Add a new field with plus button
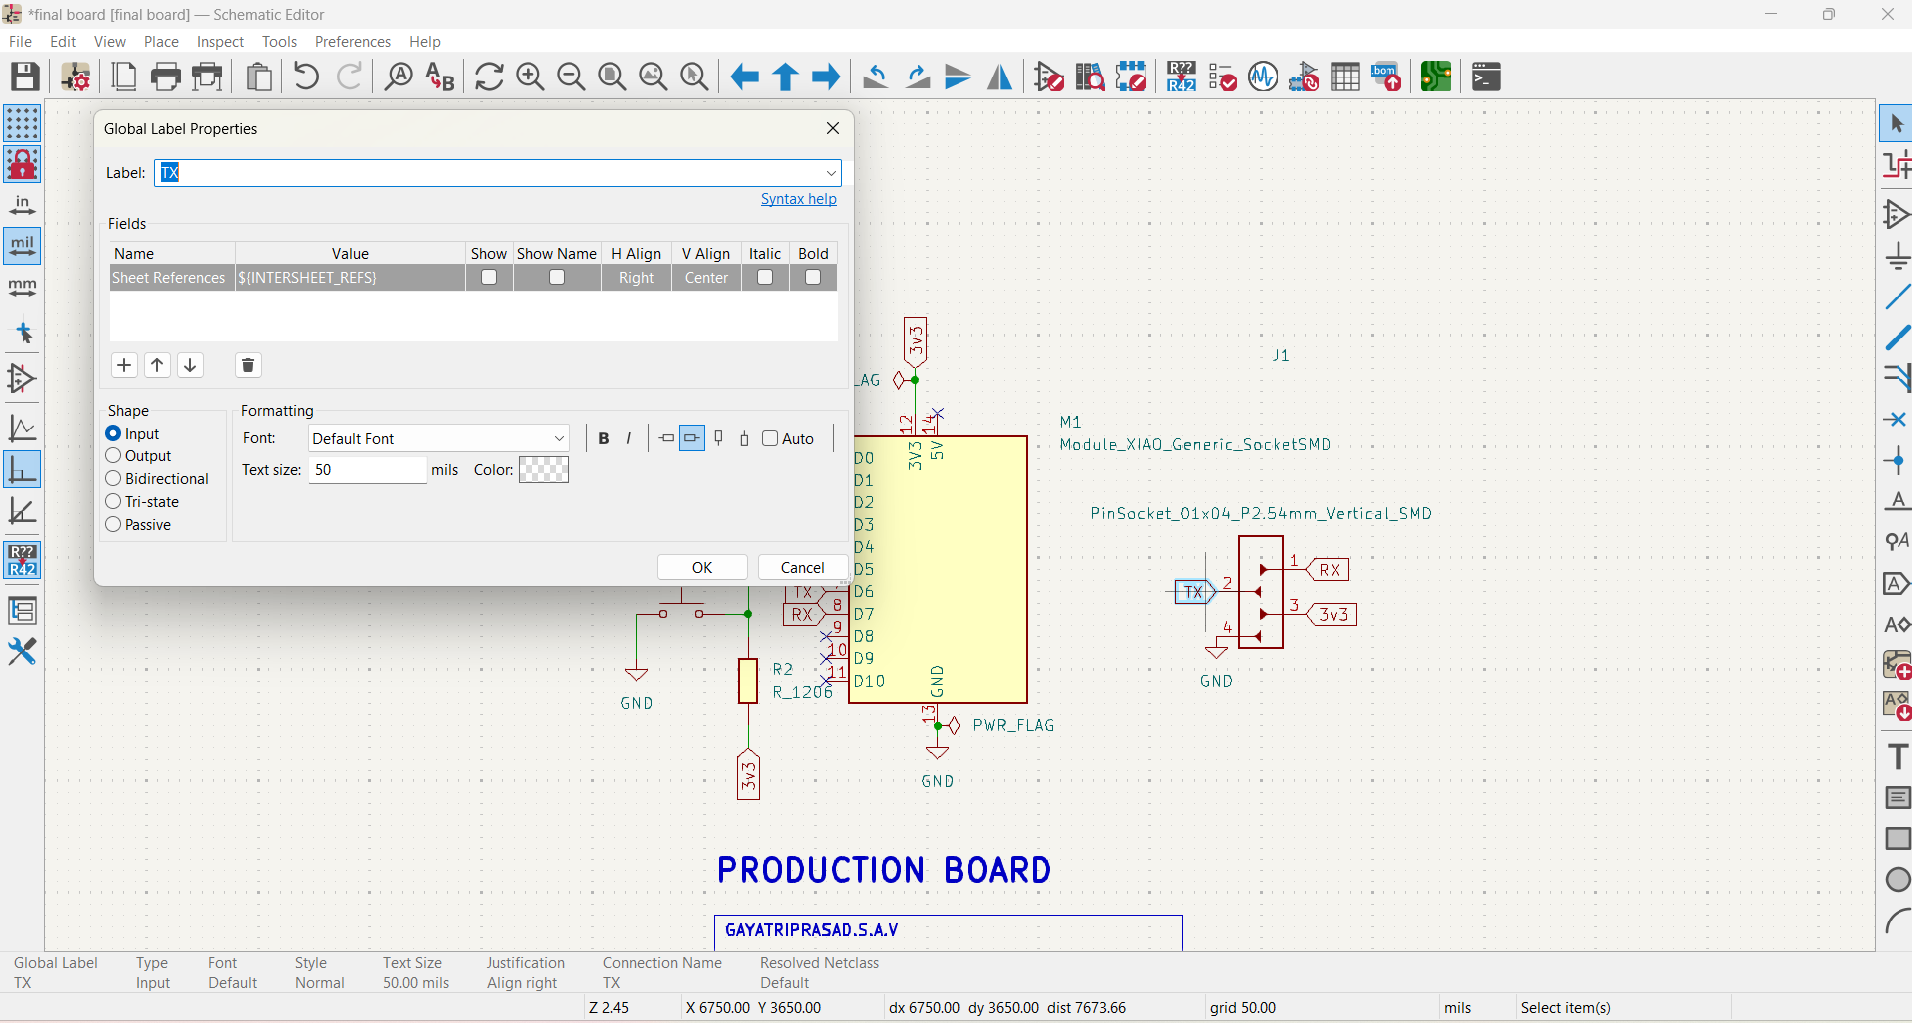Viewport: 1912px width, 1023px height. [x=124, y=365]
